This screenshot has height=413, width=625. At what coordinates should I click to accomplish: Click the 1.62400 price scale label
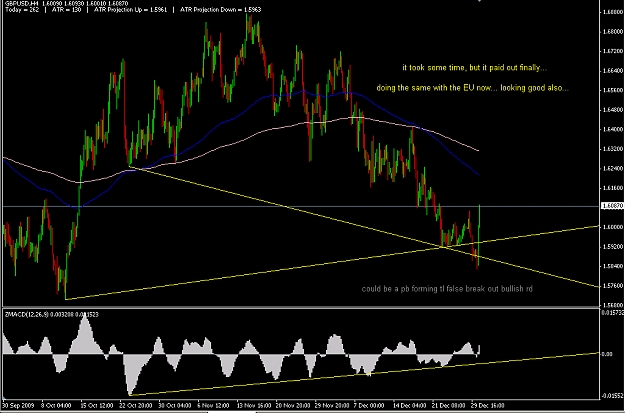(613, 168)
